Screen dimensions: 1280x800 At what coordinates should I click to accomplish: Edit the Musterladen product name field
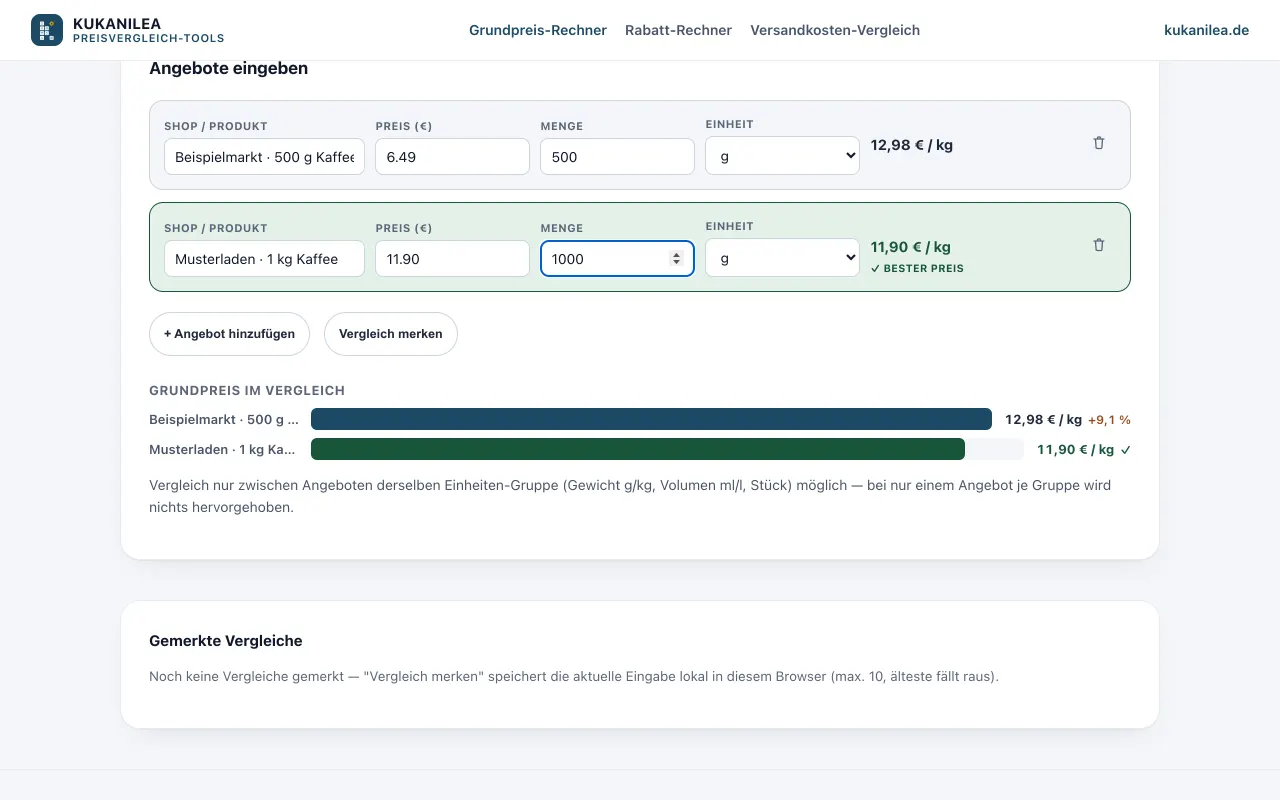click(x=264, y=259)
